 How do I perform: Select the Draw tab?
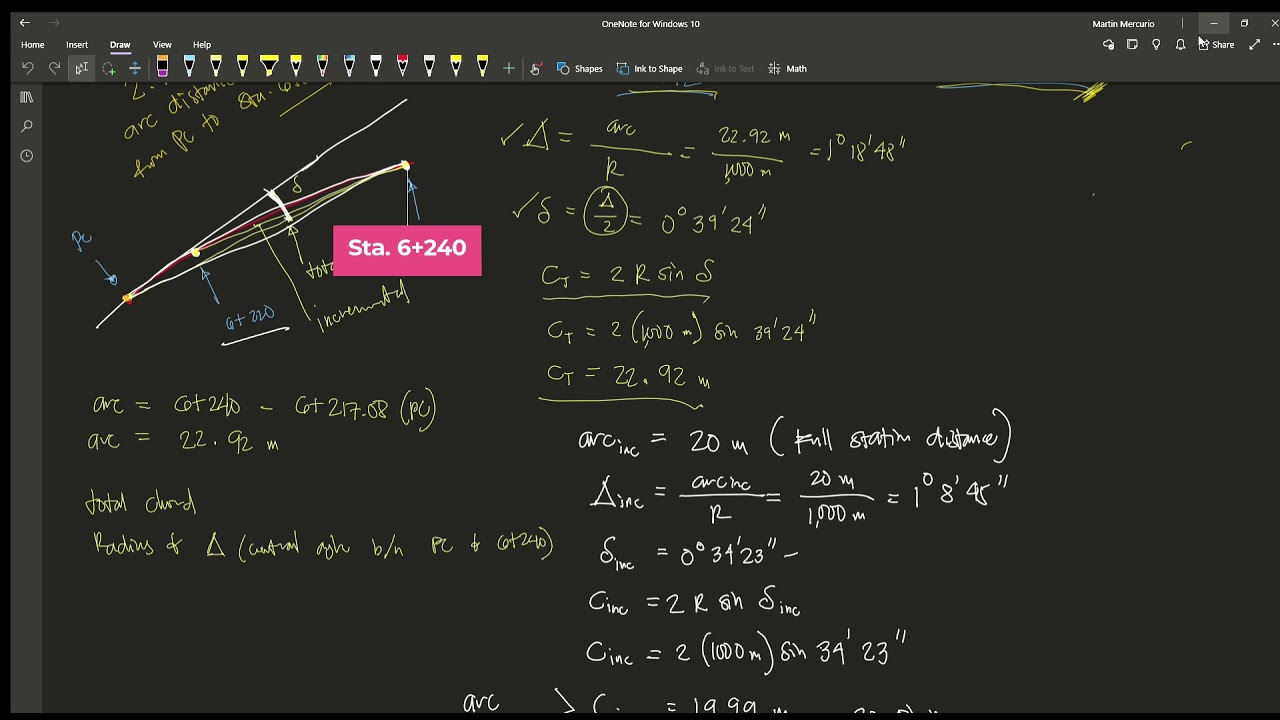[x=120, y=45]
